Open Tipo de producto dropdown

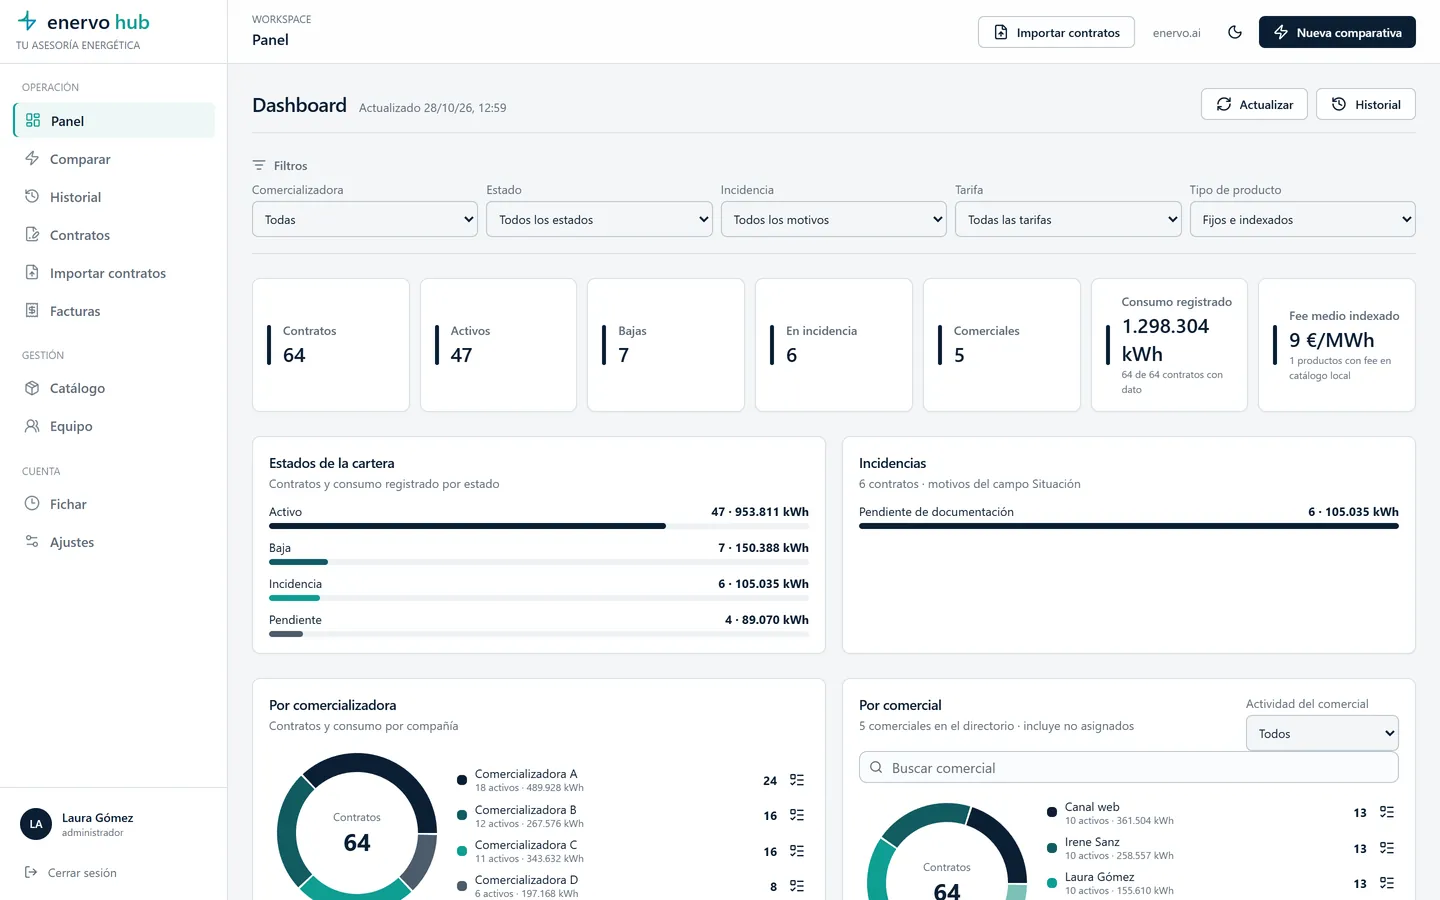tap(1302, 219)
